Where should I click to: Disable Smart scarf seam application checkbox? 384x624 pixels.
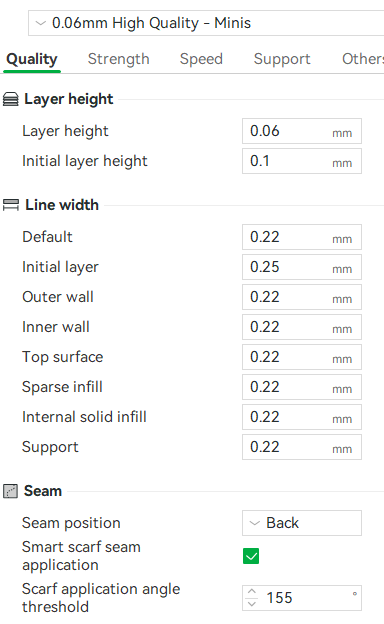251,556
